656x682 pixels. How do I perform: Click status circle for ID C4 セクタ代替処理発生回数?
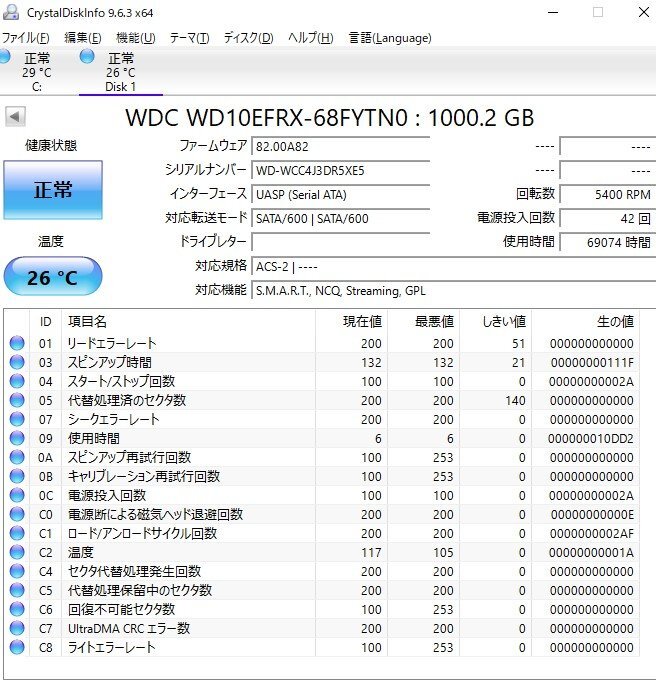pyautogui.click(x=17, y=571)
